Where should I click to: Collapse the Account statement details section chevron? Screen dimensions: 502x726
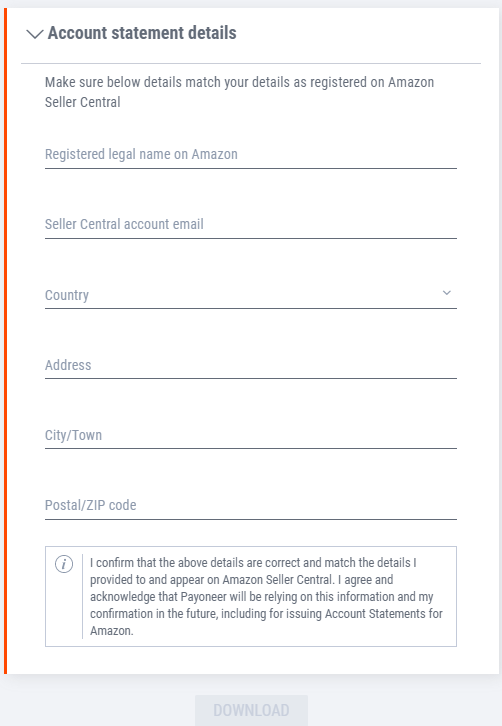click(35, 34)
